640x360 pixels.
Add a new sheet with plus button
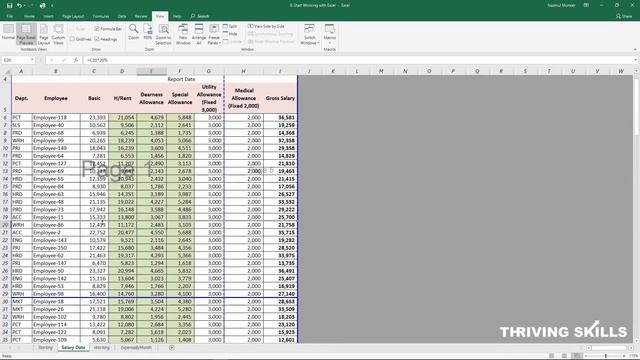(x=171, y=348)
